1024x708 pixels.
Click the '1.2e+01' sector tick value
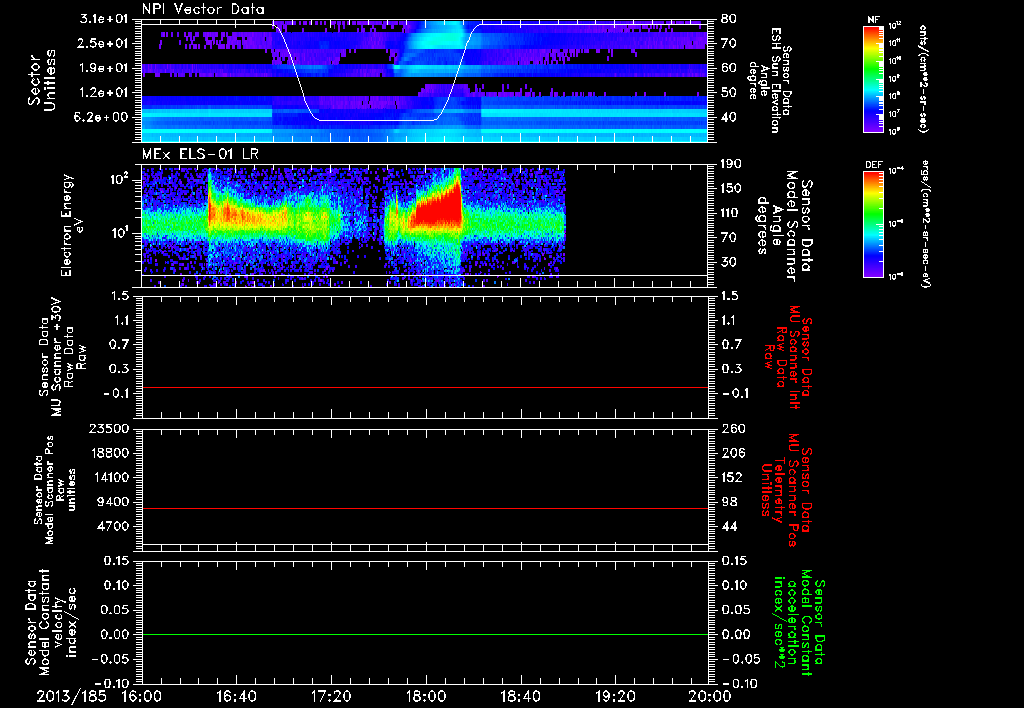coord(105,93)
